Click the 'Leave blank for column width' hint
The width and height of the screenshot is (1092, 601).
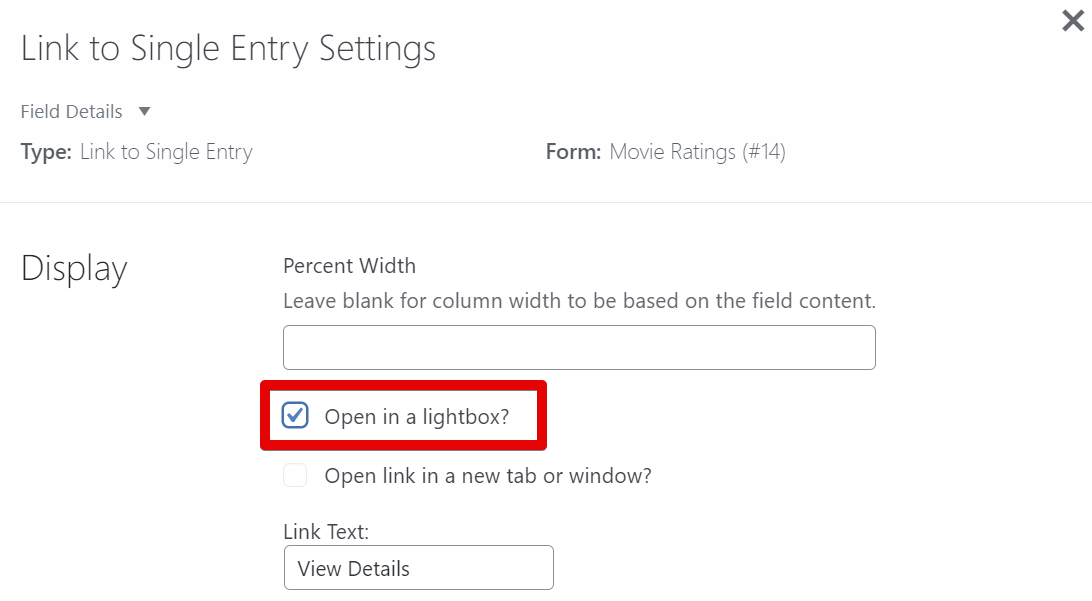579,300
